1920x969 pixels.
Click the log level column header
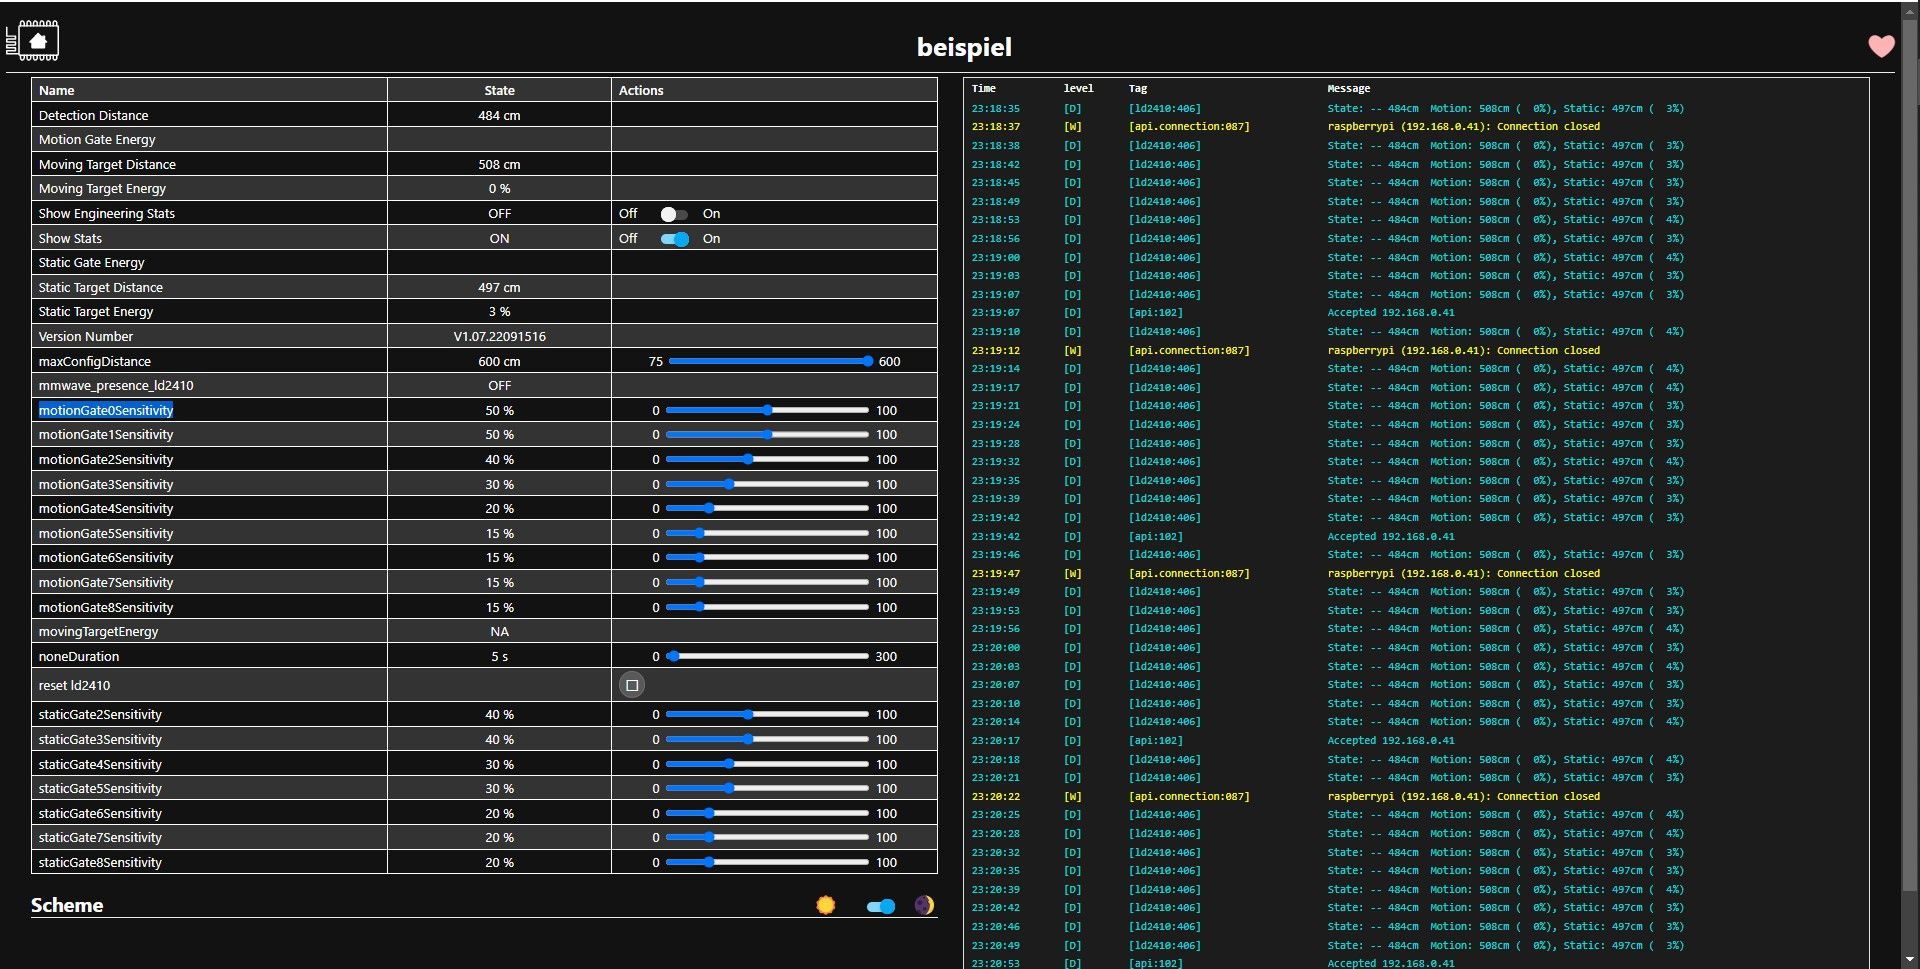coord(1078,89)
